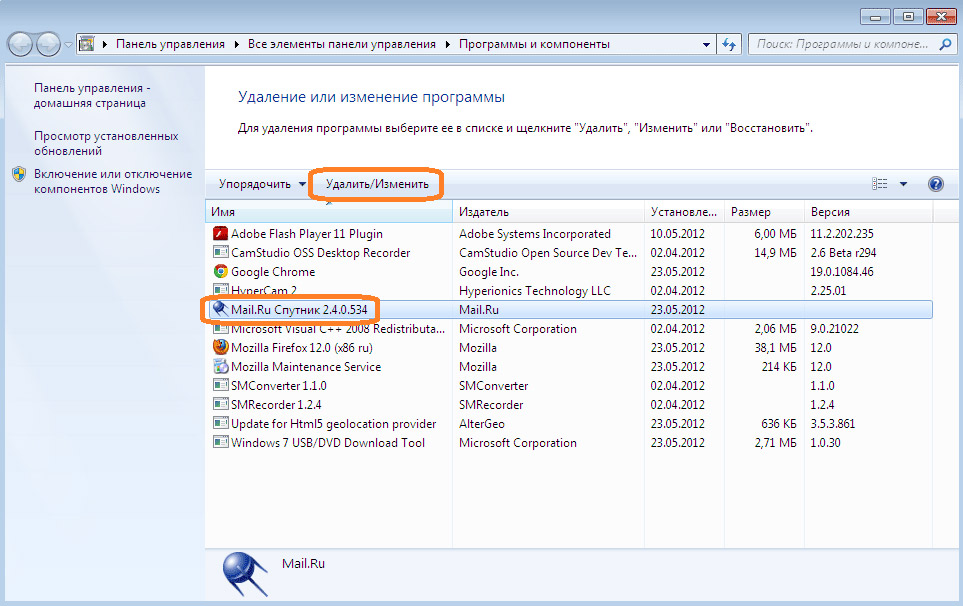
Task: Click the change view icon
Action: point(880,184)
